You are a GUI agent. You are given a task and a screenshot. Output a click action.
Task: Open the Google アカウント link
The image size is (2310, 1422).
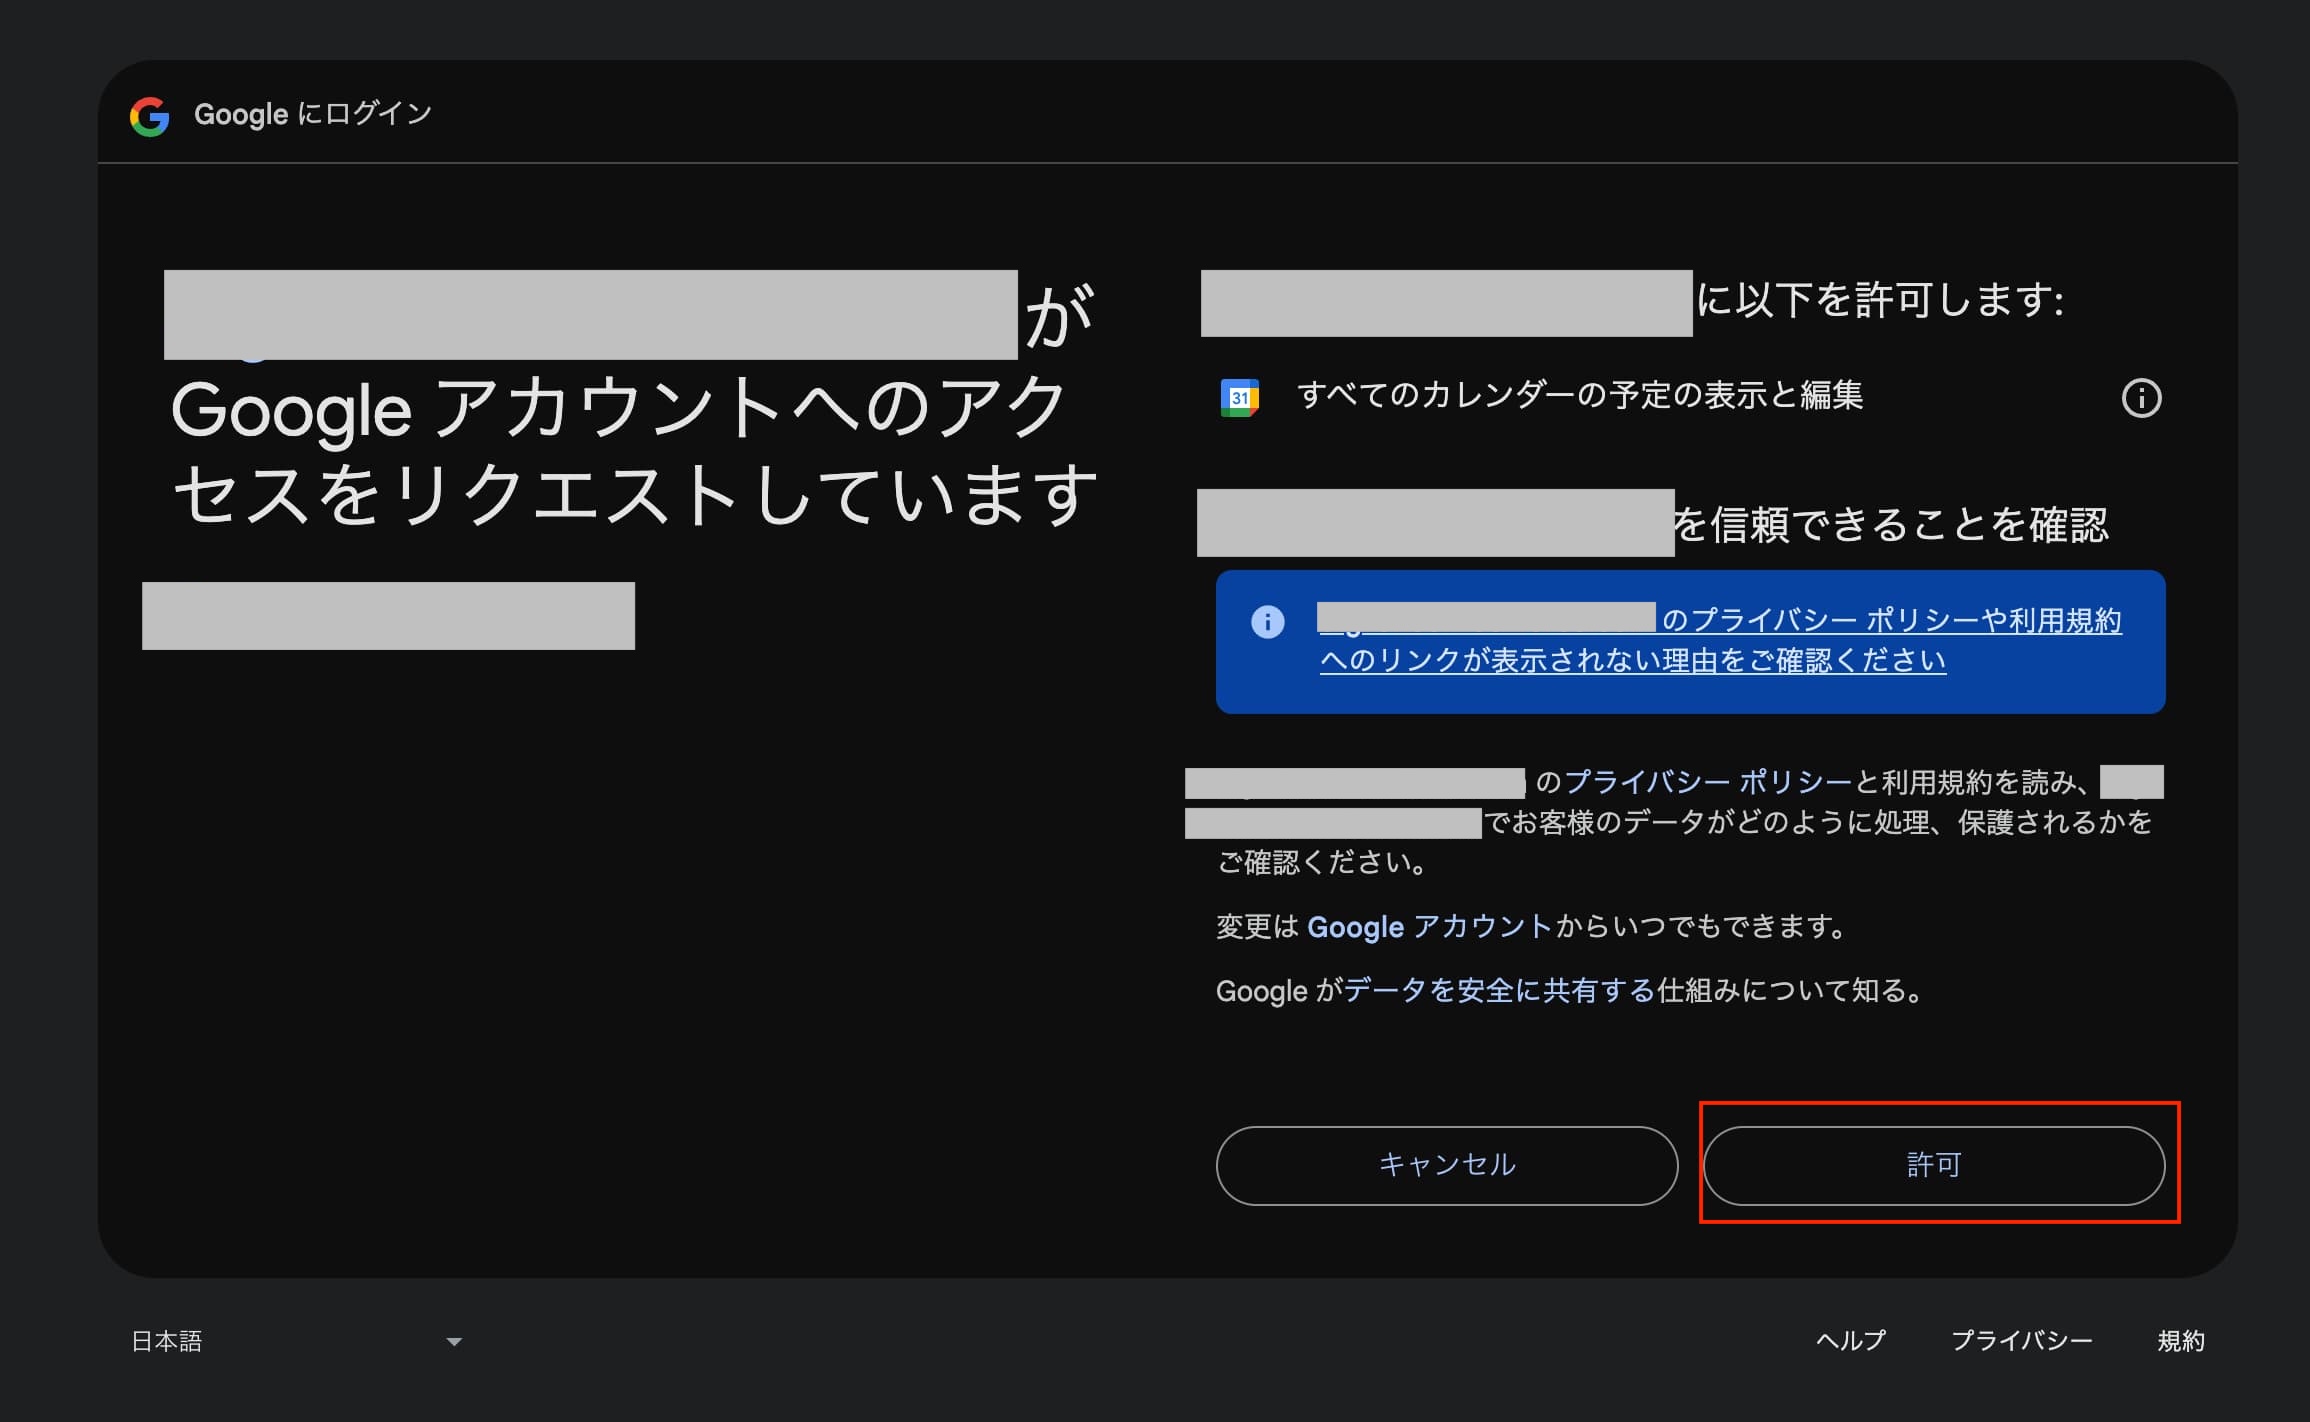[x=1430, y=927]
